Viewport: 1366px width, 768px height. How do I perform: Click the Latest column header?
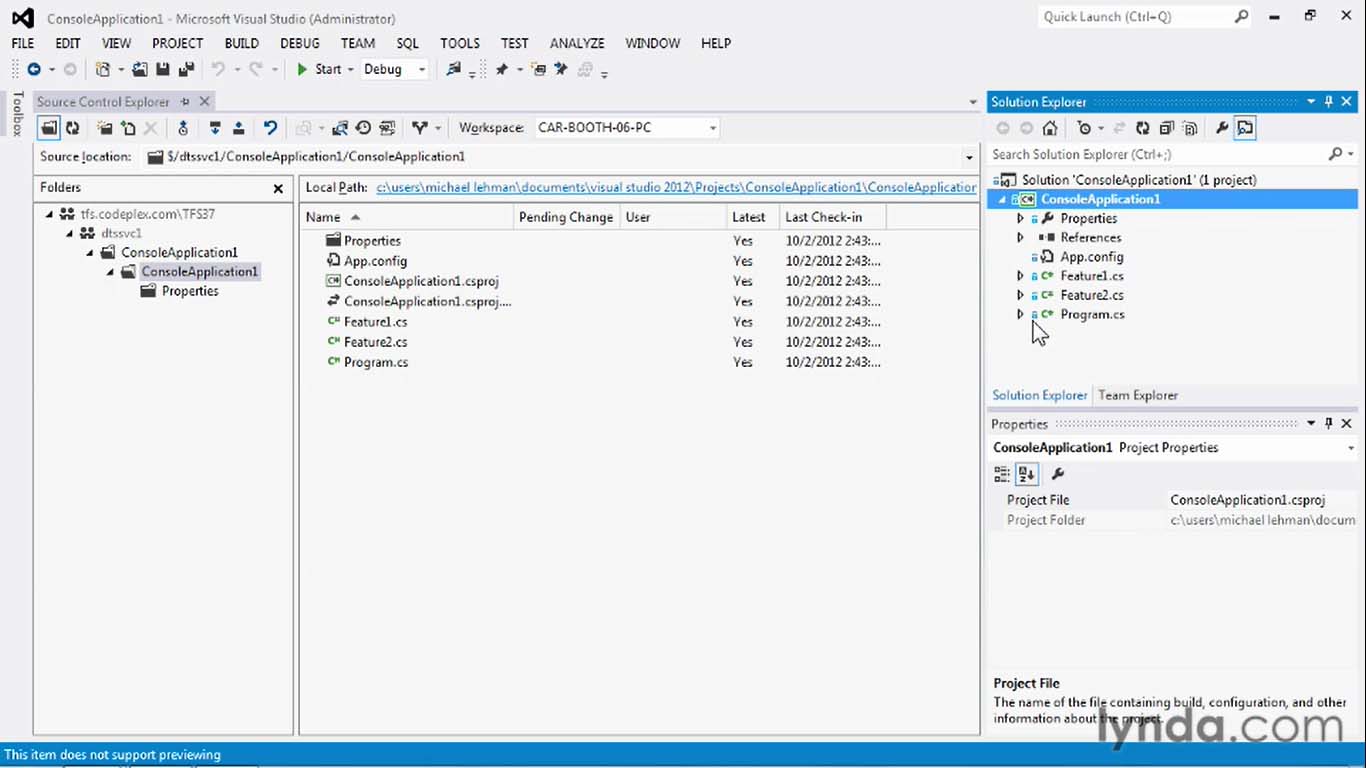point(752,217)
